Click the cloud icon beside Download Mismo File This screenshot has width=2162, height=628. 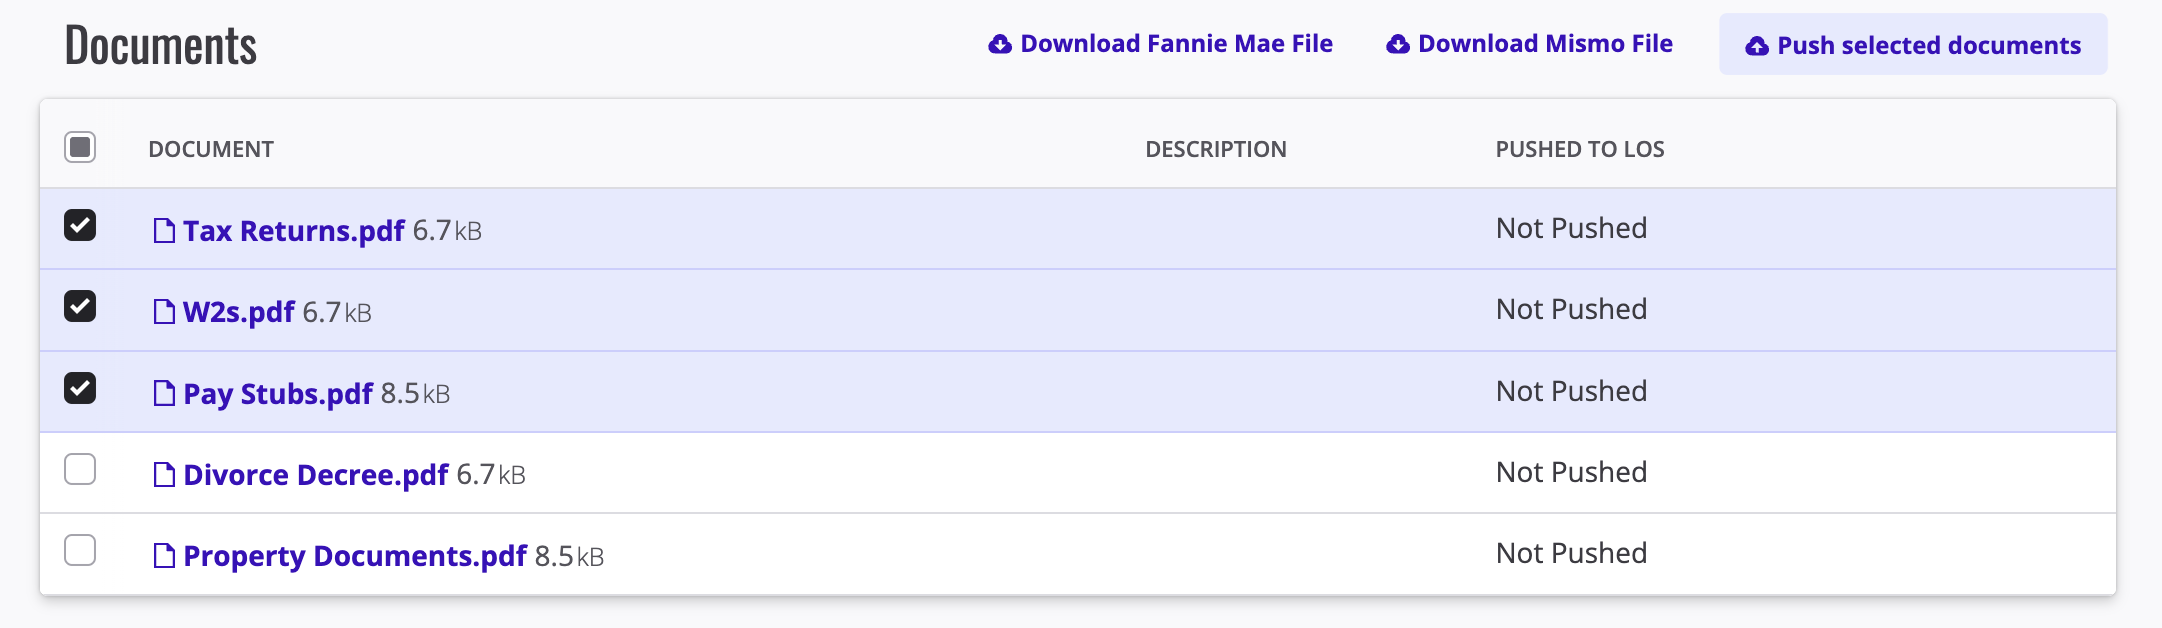pyautogui.click(x=1397, y=44)
